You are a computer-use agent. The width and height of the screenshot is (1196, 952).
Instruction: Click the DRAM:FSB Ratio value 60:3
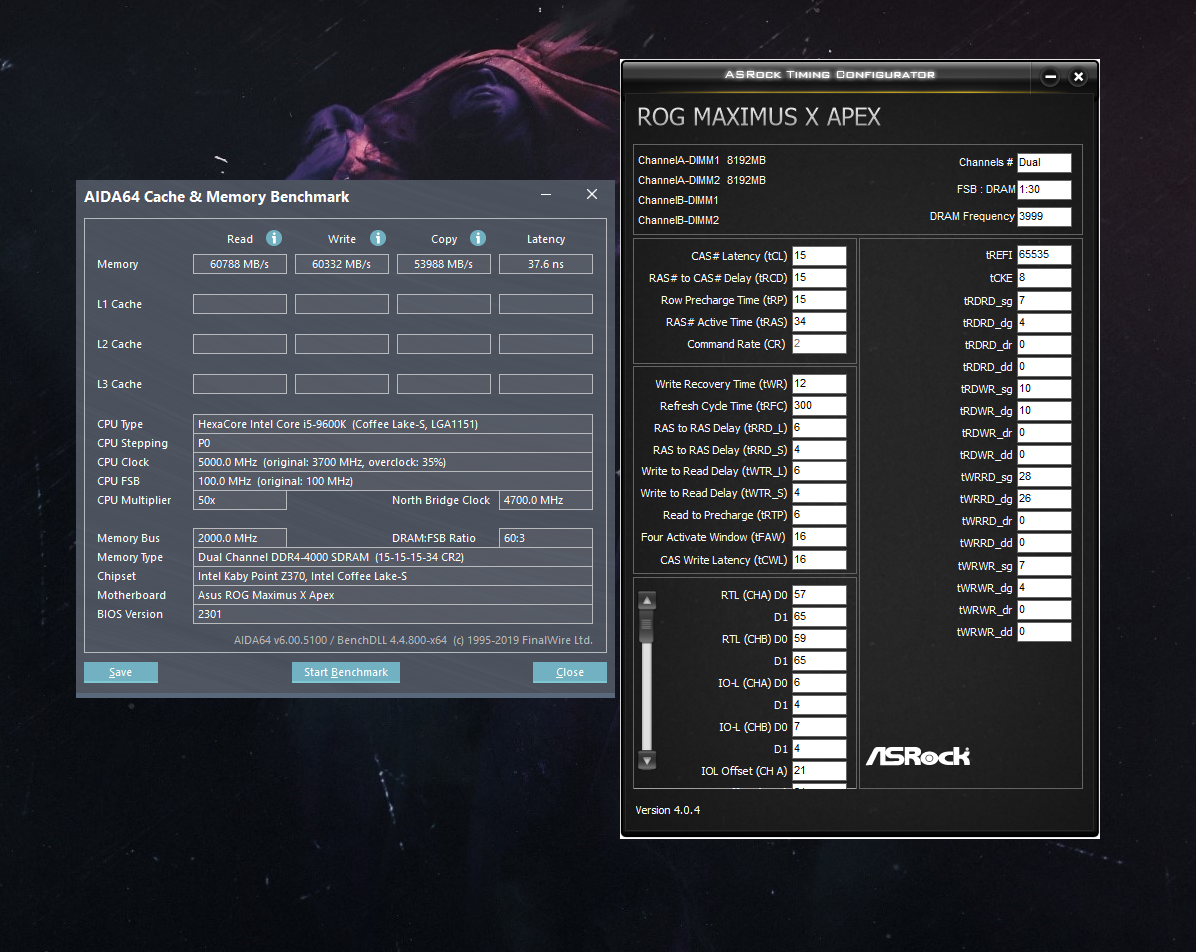click(x=545, y=538)
